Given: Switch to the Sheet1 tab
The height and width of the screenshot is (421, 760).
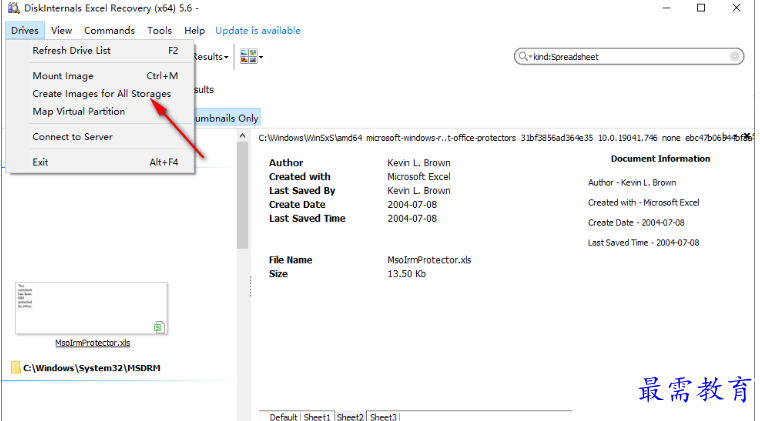Looking at the screenshot, I should (x=317, y=417).
